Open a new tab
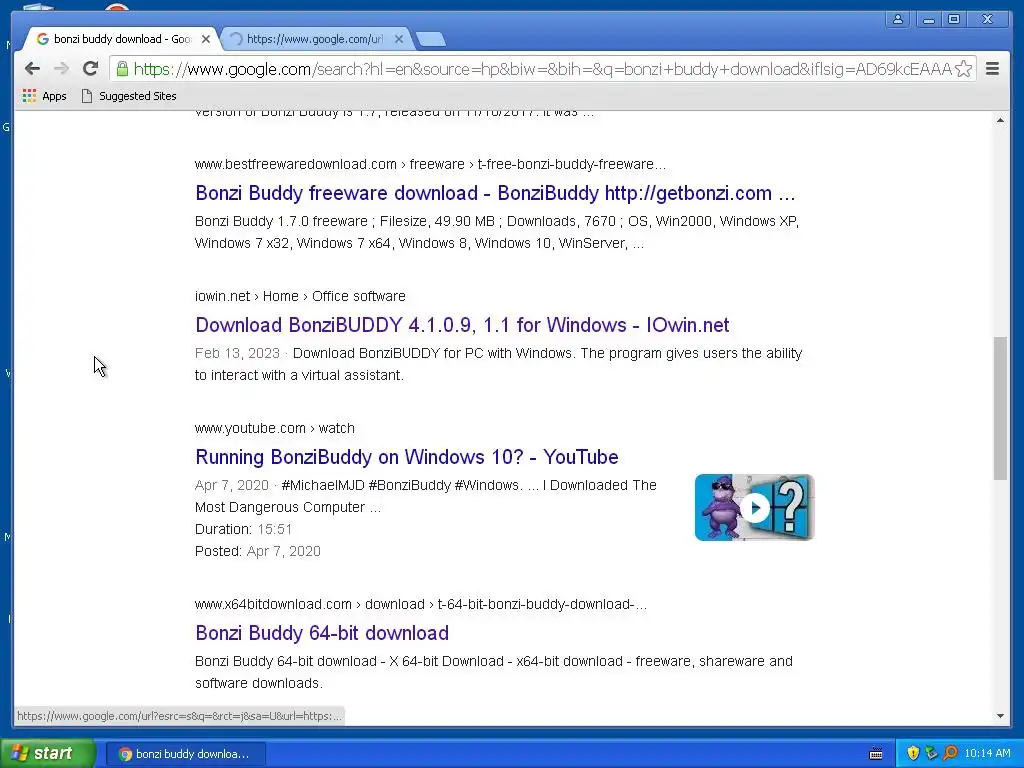The width and height of the screenshot is (1024, 768). tap(431, 40)
